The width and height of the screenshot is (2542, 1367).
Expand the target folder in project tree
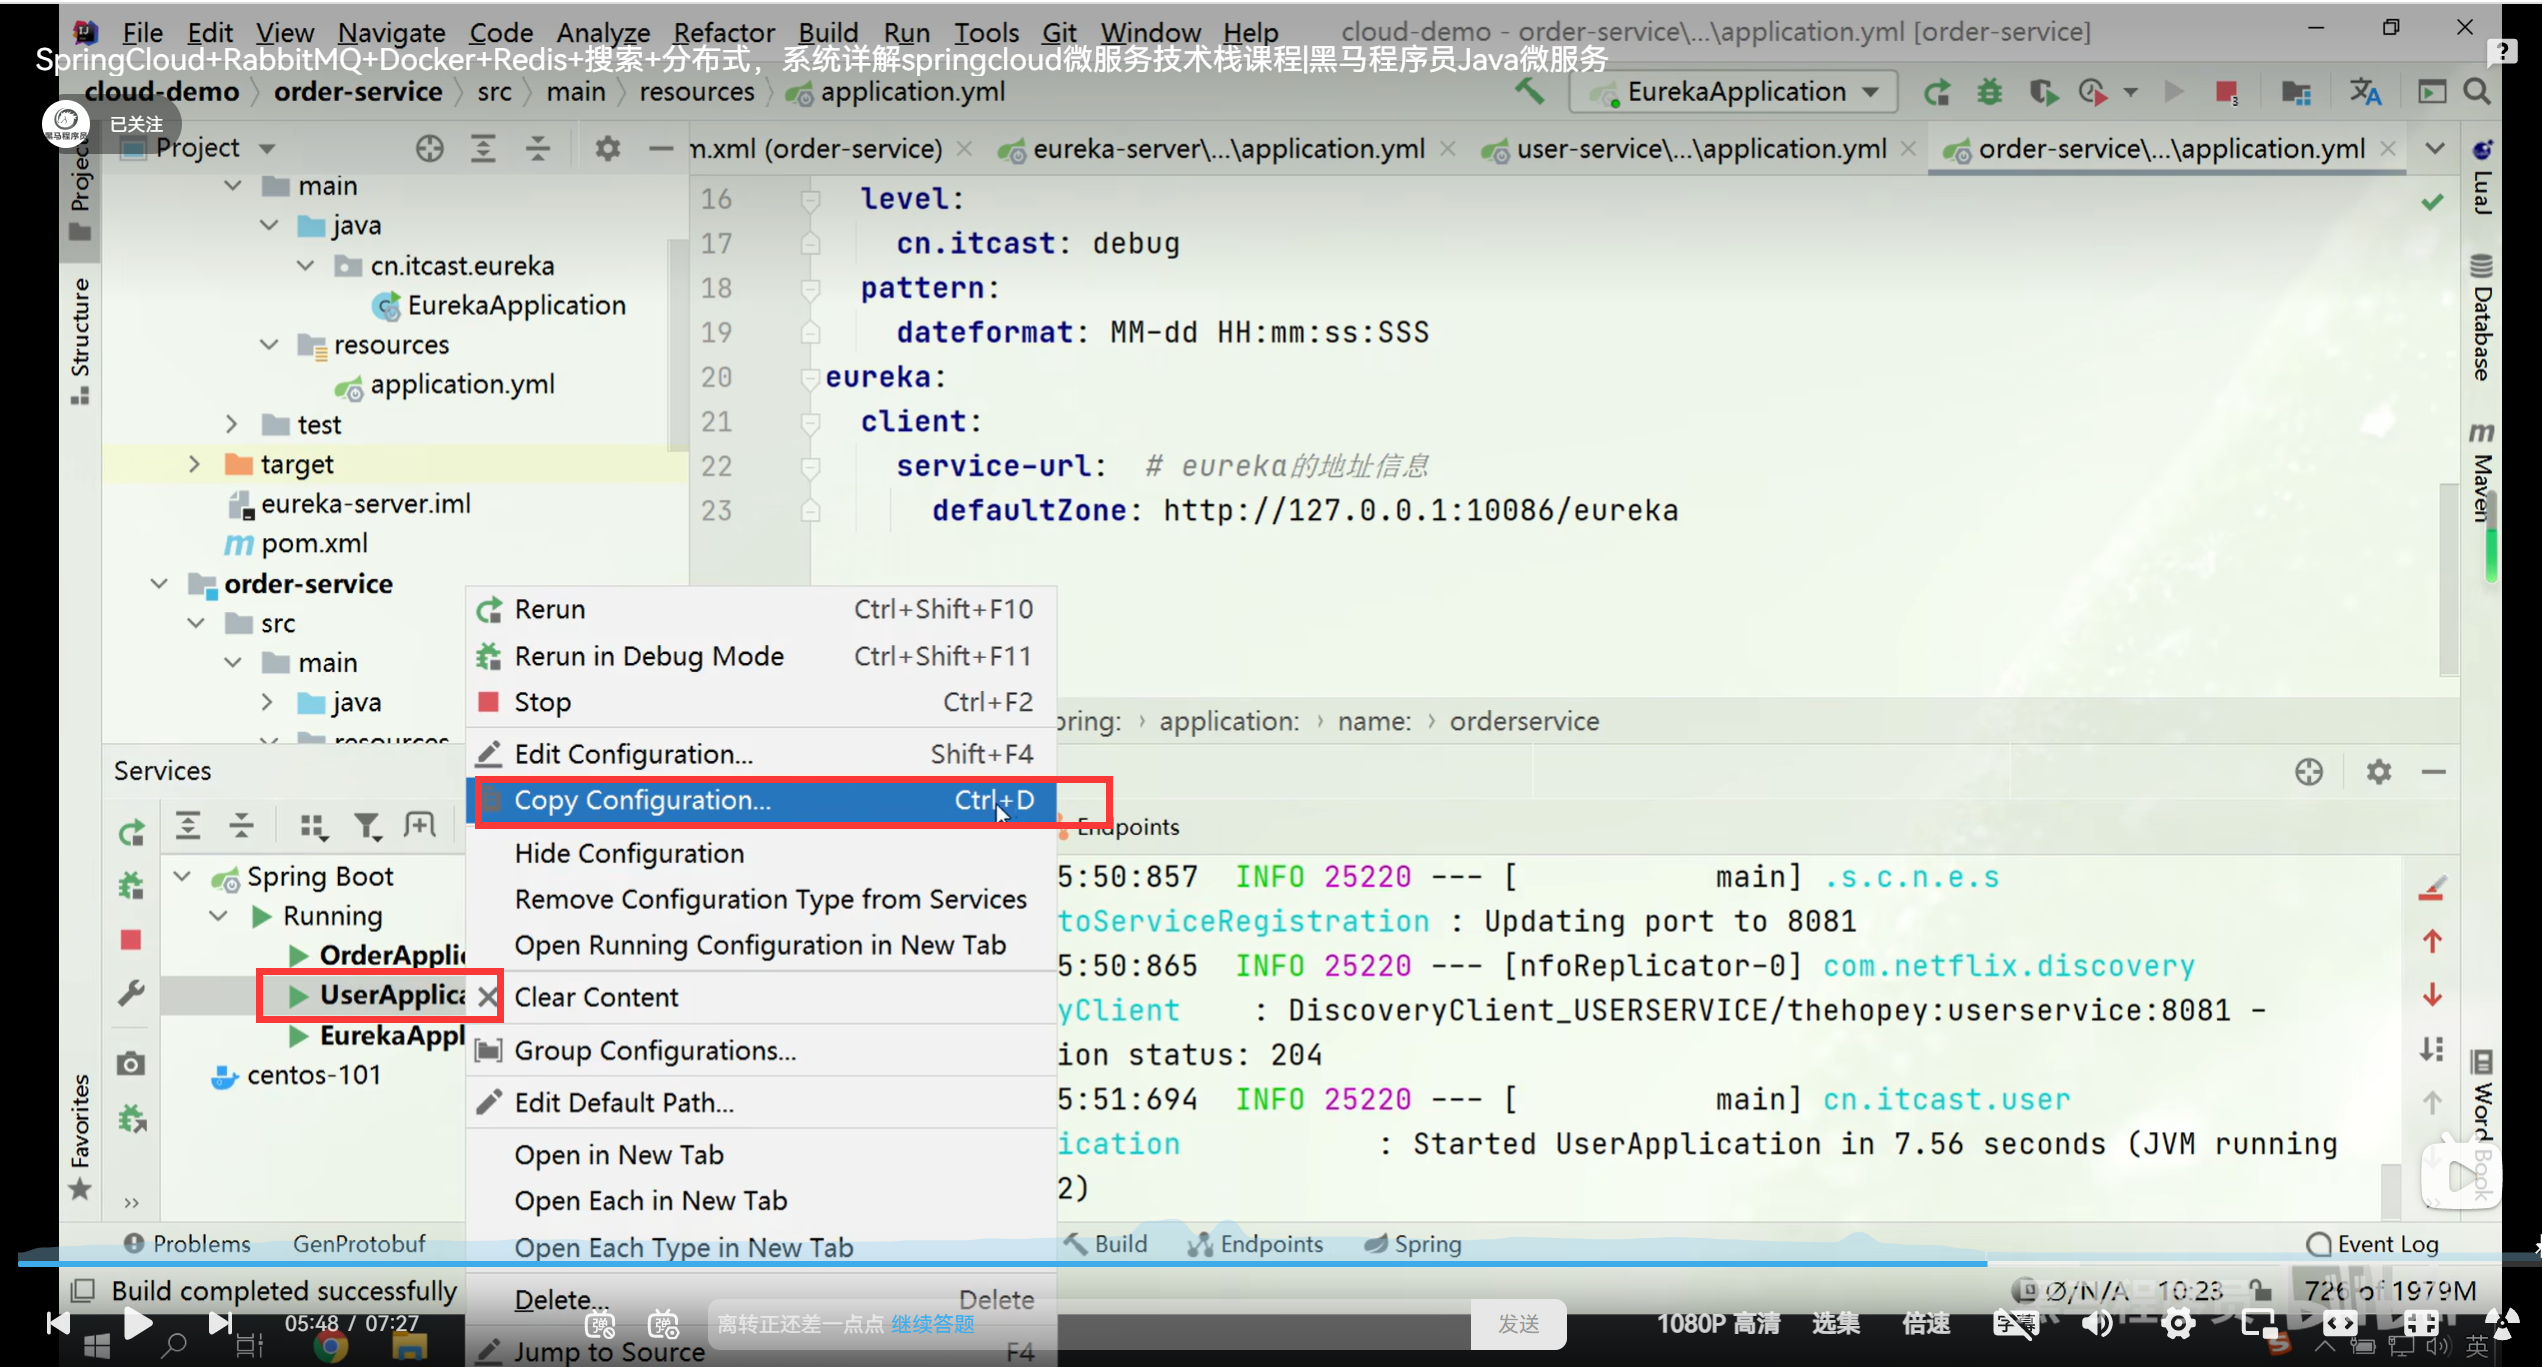[195, 464]
